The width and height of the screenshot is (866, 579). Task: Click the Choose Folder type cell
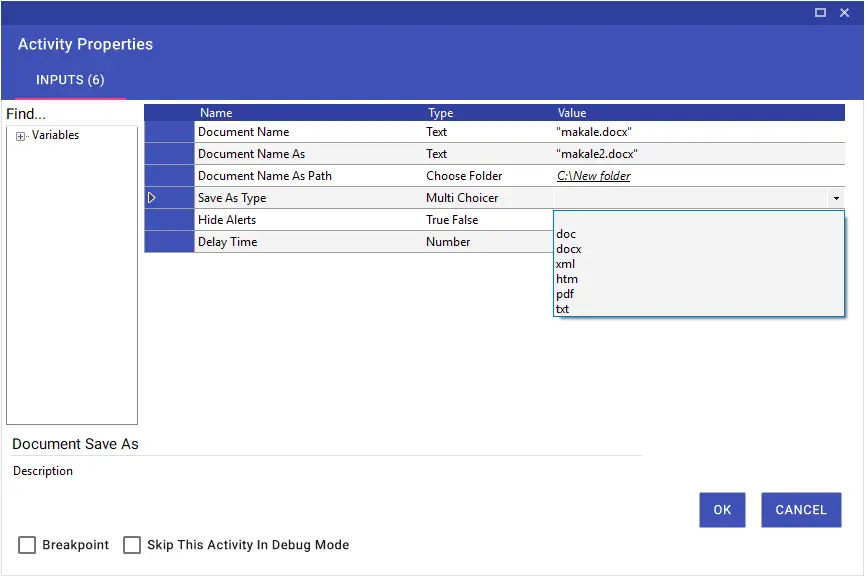tap(464, 176)
